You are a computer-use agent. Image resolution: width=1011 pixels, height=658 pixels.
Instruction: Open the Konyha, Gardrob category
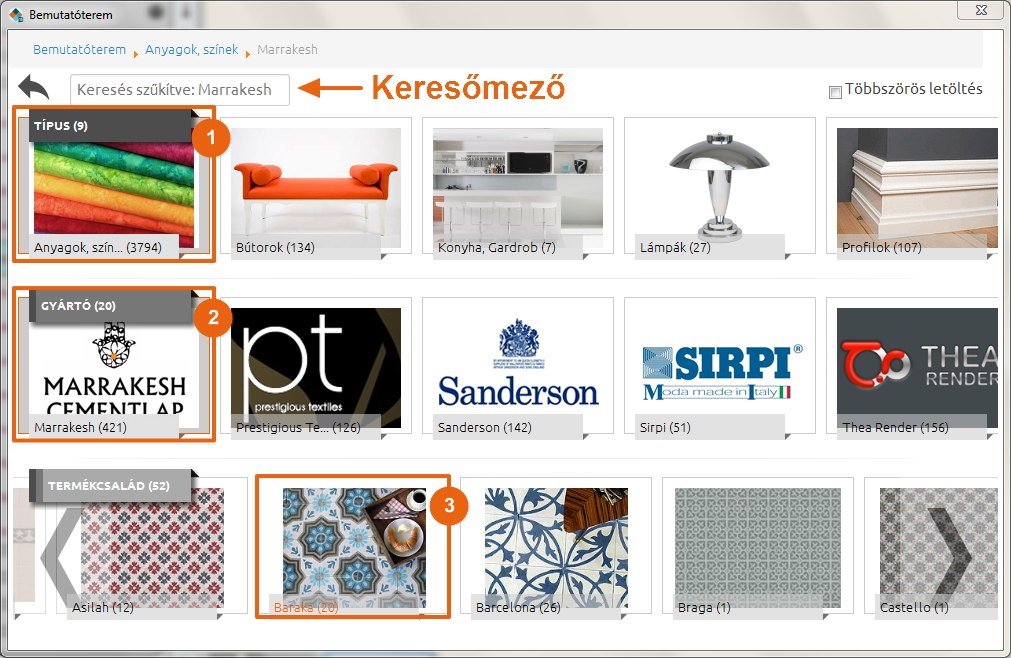pos(518,188)
